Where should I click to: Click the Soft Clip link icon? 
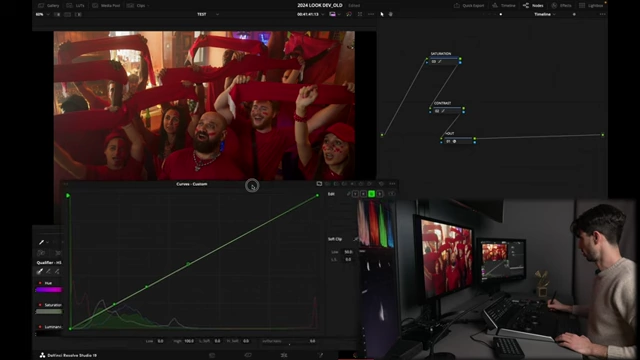(x=355, y=239)
